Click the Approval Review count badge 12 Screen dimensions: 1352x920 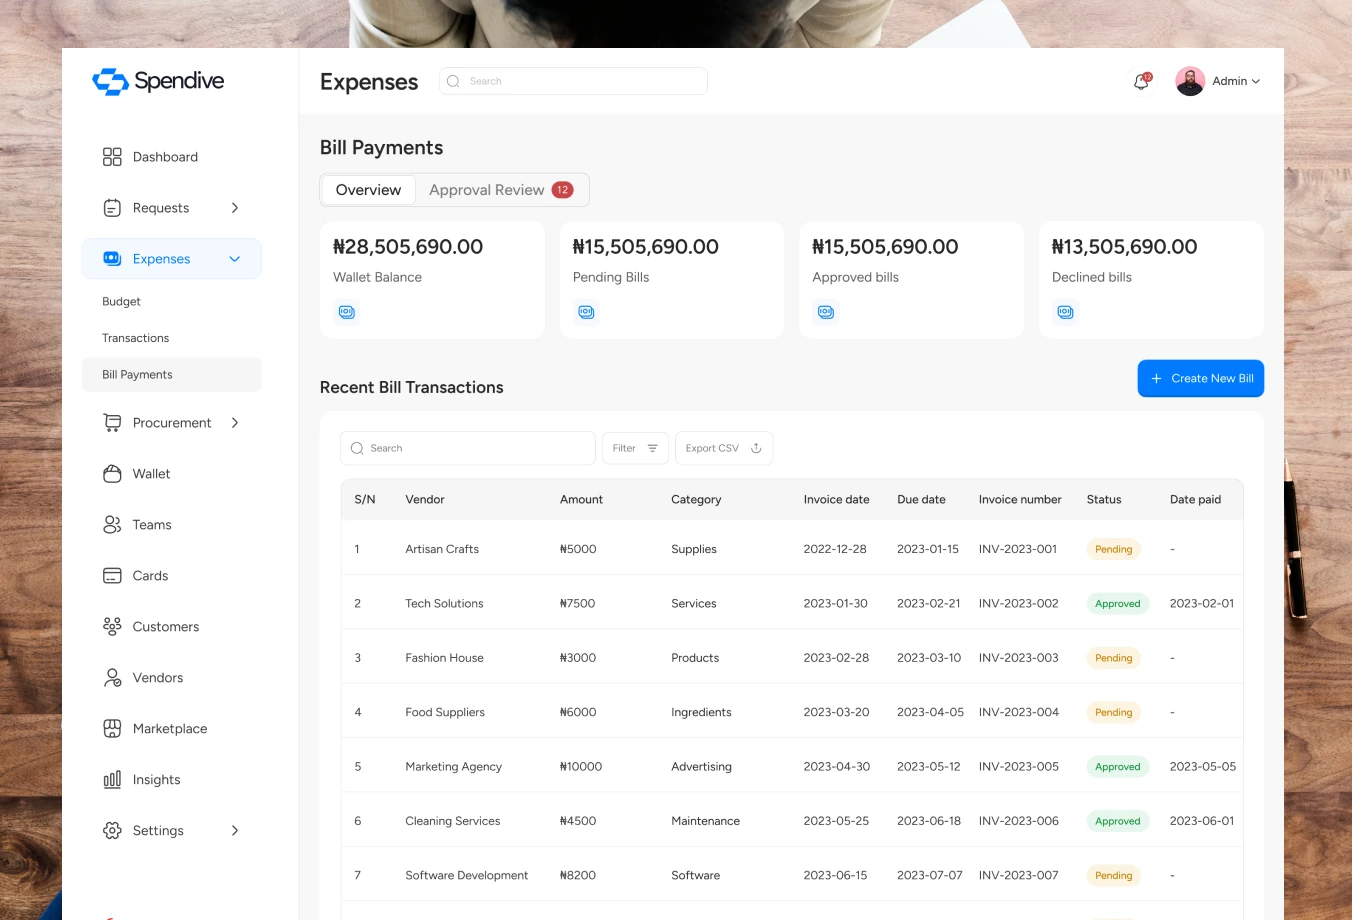pyautogui.click(x=563, y=190)
